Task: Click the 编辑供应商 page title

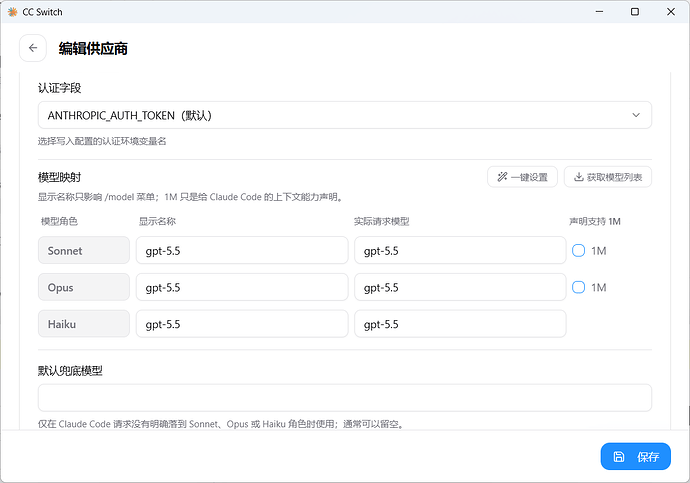Action: 93,48
